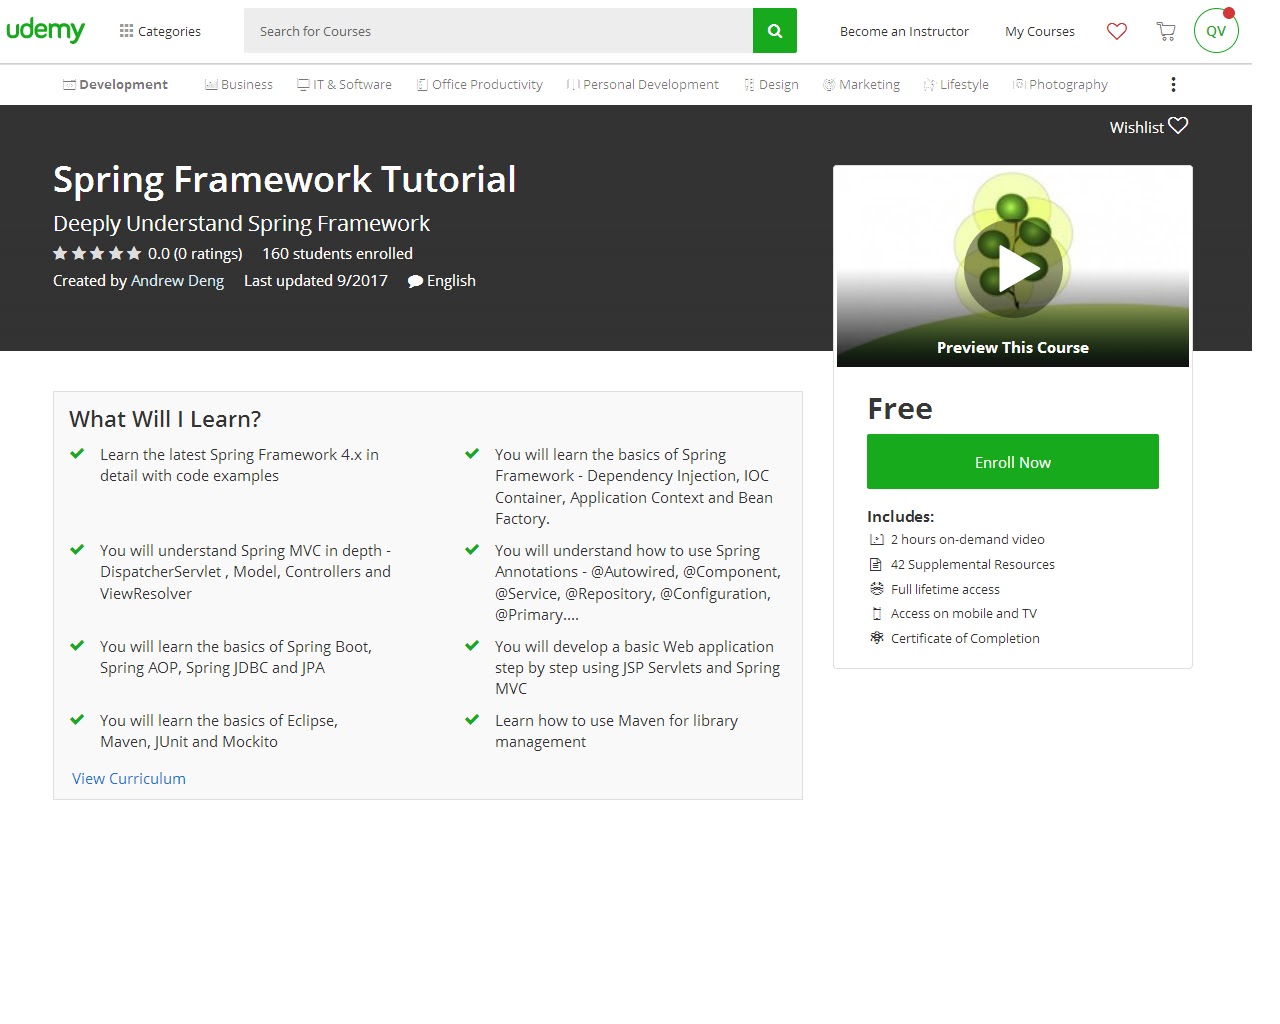Click 'Last updated 9/2017' text
This screenshot has height=1024, width=1280.
[316, 280]
